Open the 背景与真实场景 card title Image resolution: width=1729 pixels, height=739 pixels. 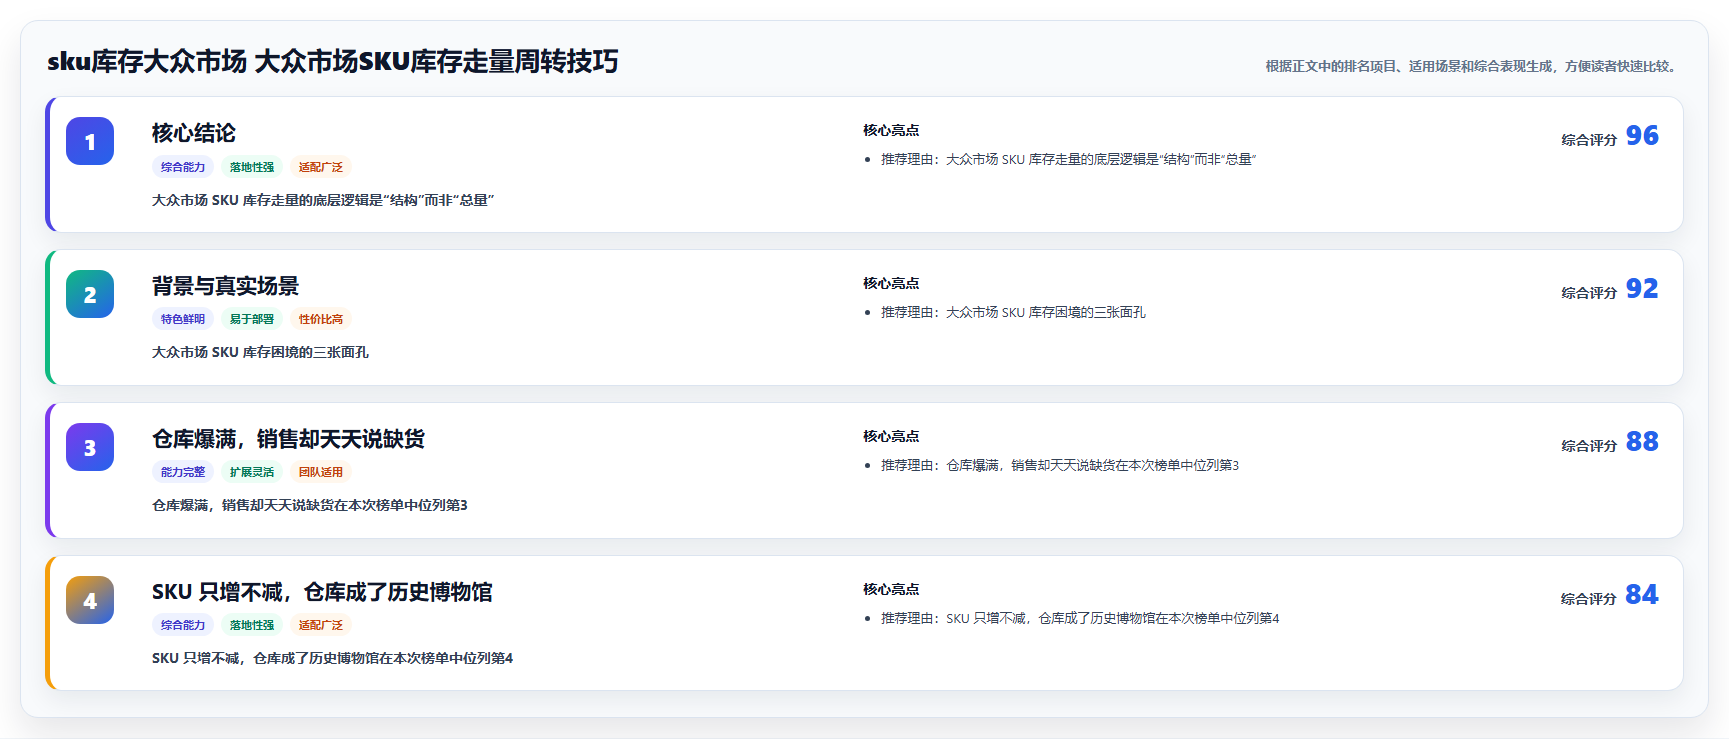coord(225,286)
